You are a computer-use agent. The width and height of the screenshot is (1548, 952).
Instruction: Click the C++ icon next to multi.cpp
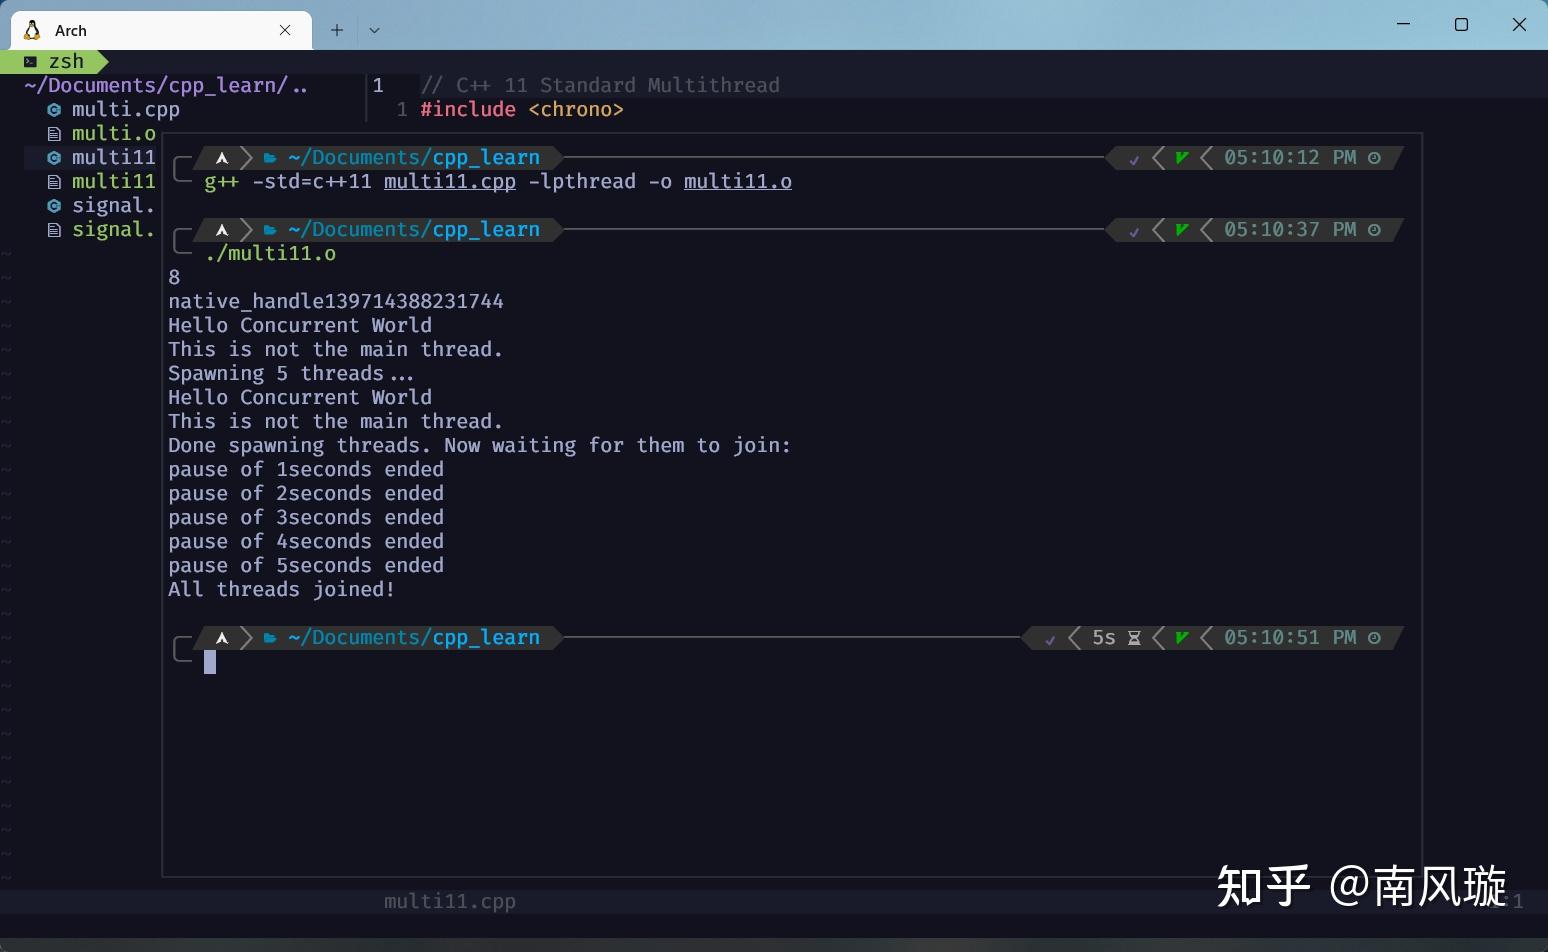click(53, 109)
